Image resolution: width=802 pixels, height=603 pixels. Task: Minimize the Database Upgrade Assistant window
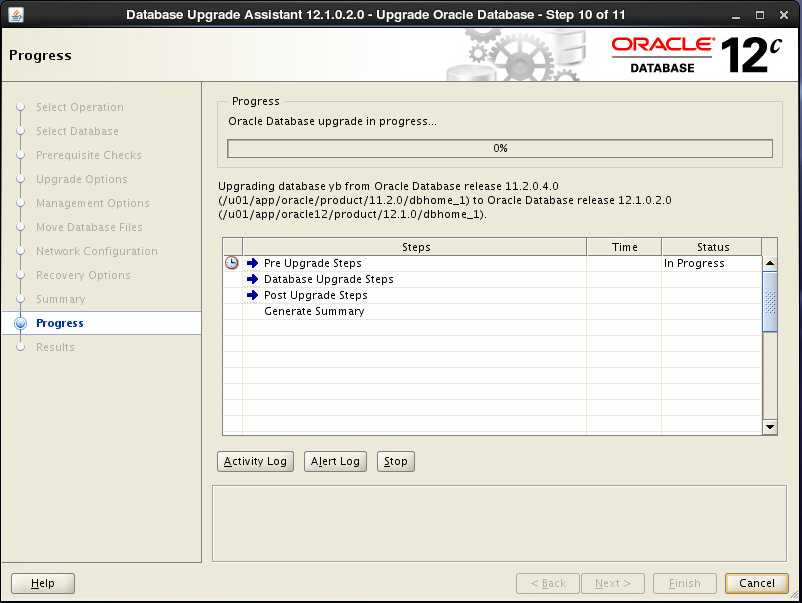[x=736, y=15]
